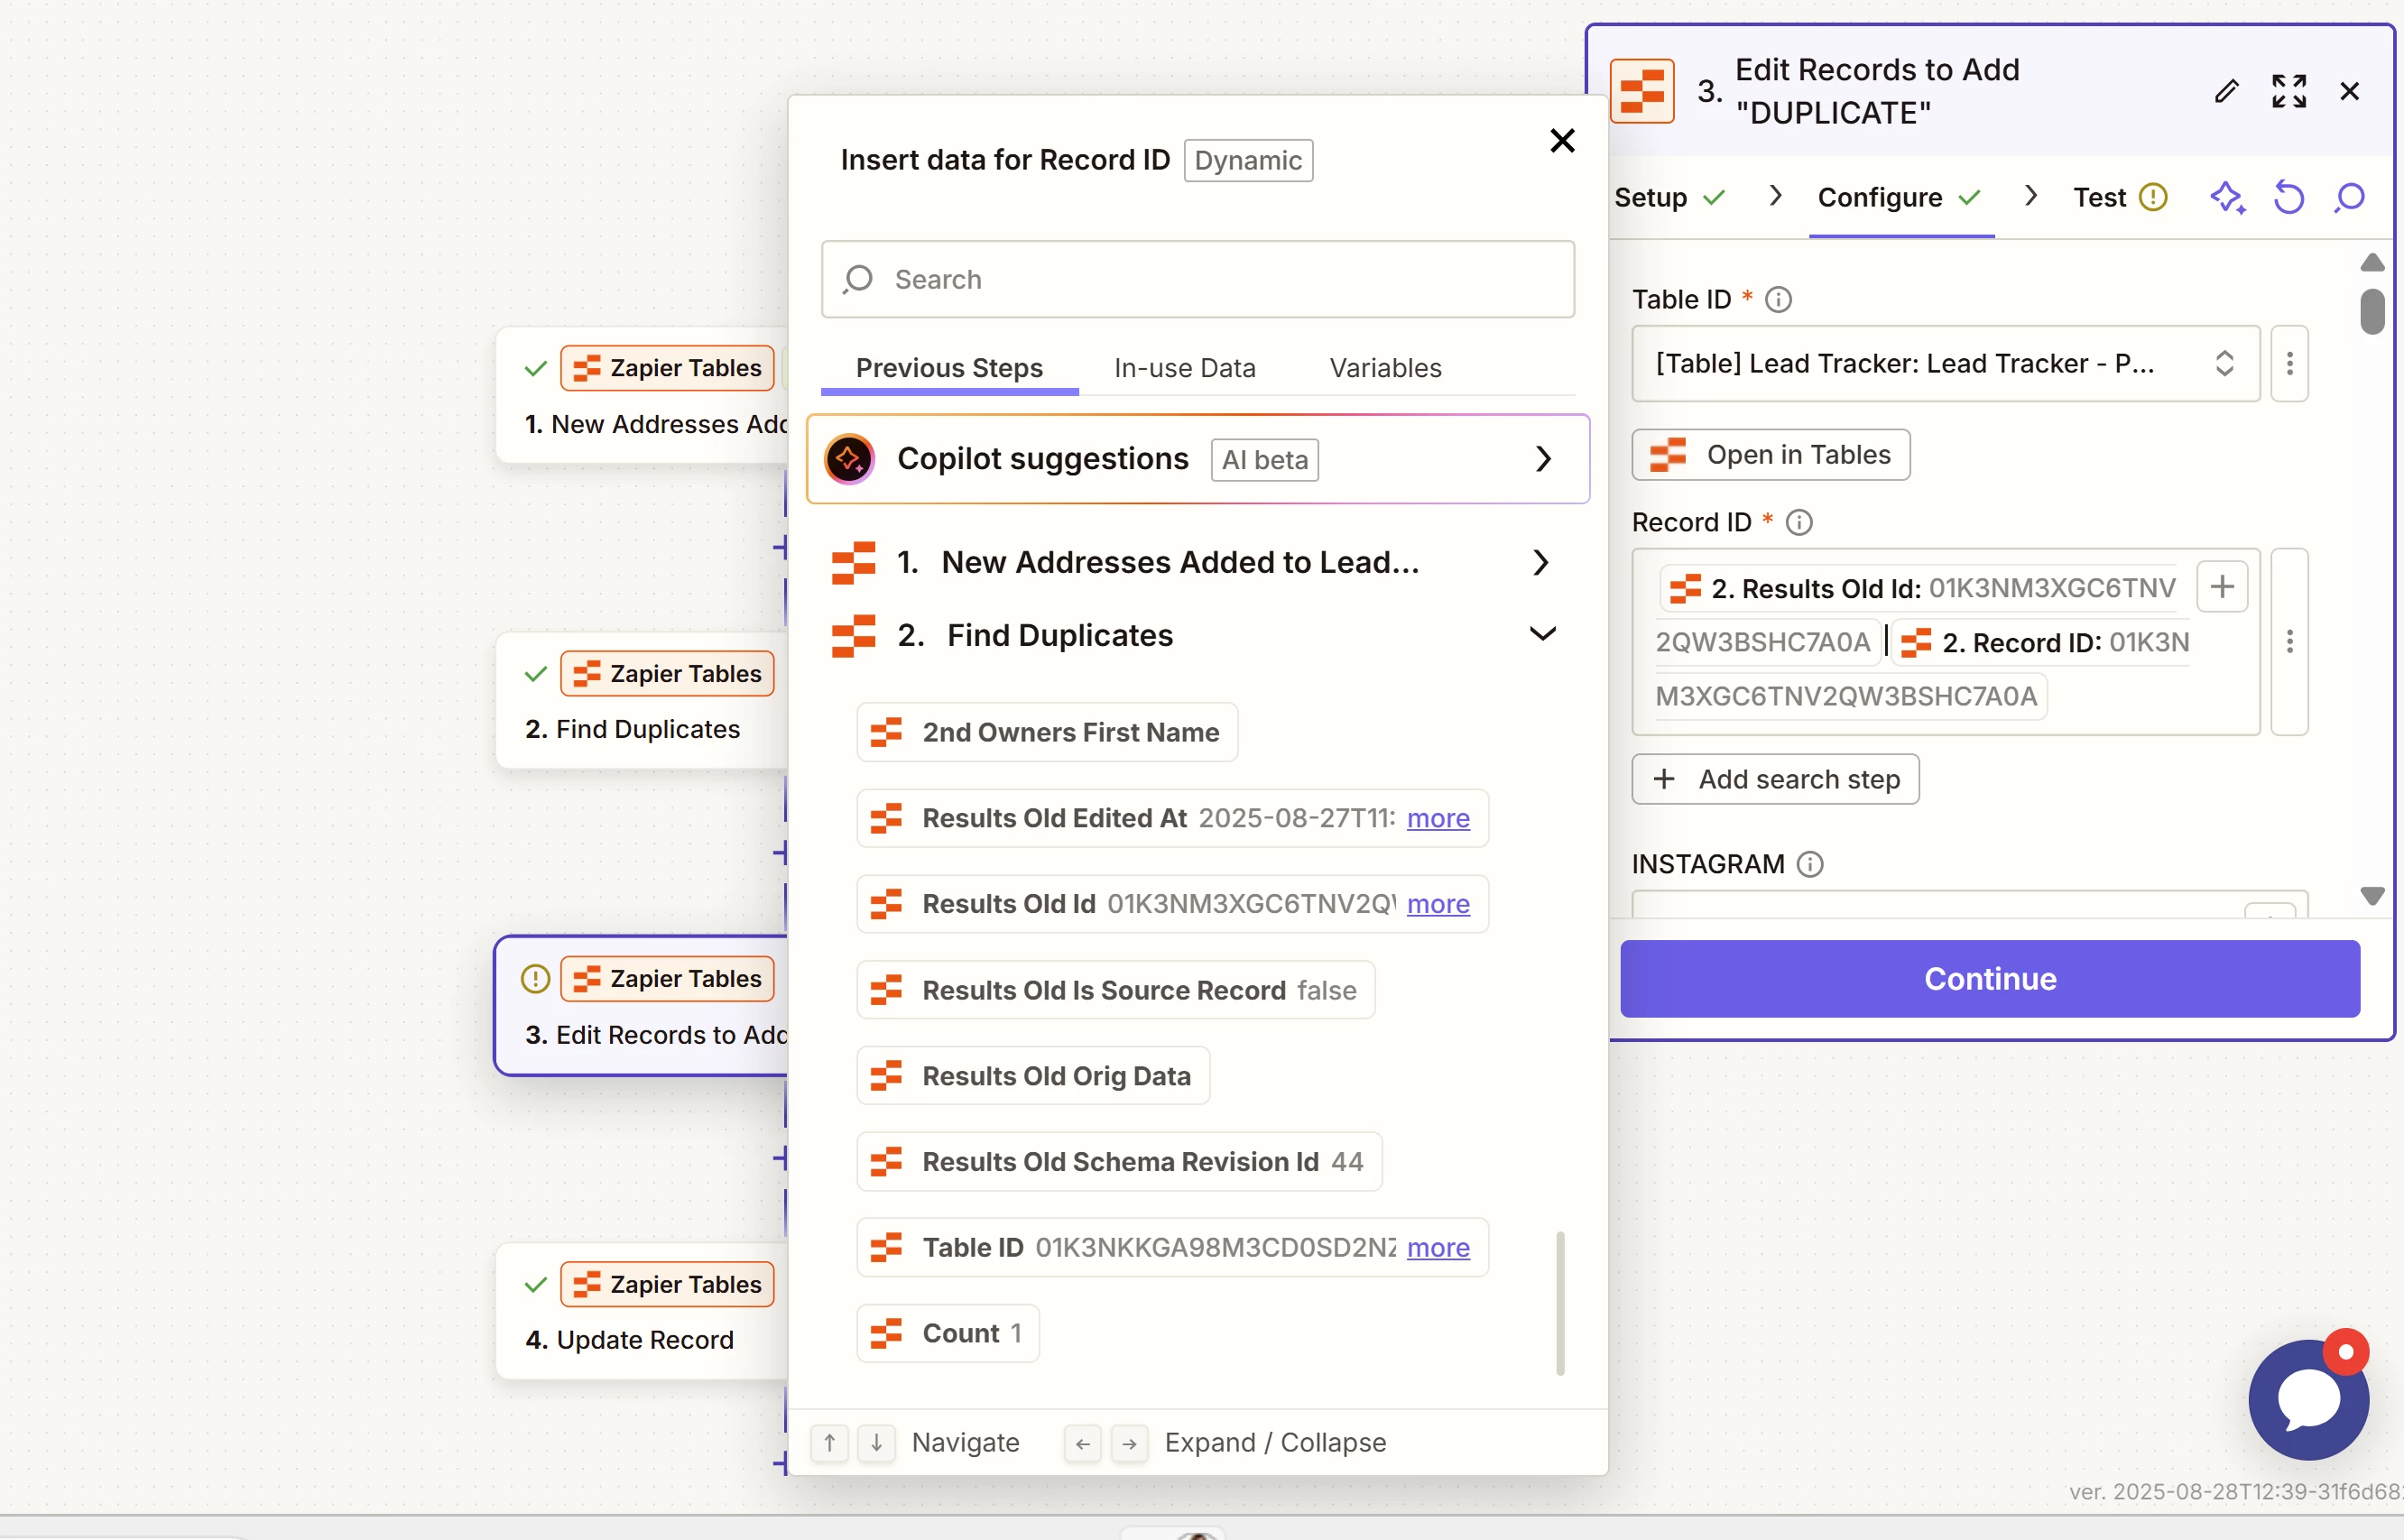The width and height of the screenshot is (2404, 1540).
Task: Select the Table ID data field
Action: click(x=1172, y=1248)
